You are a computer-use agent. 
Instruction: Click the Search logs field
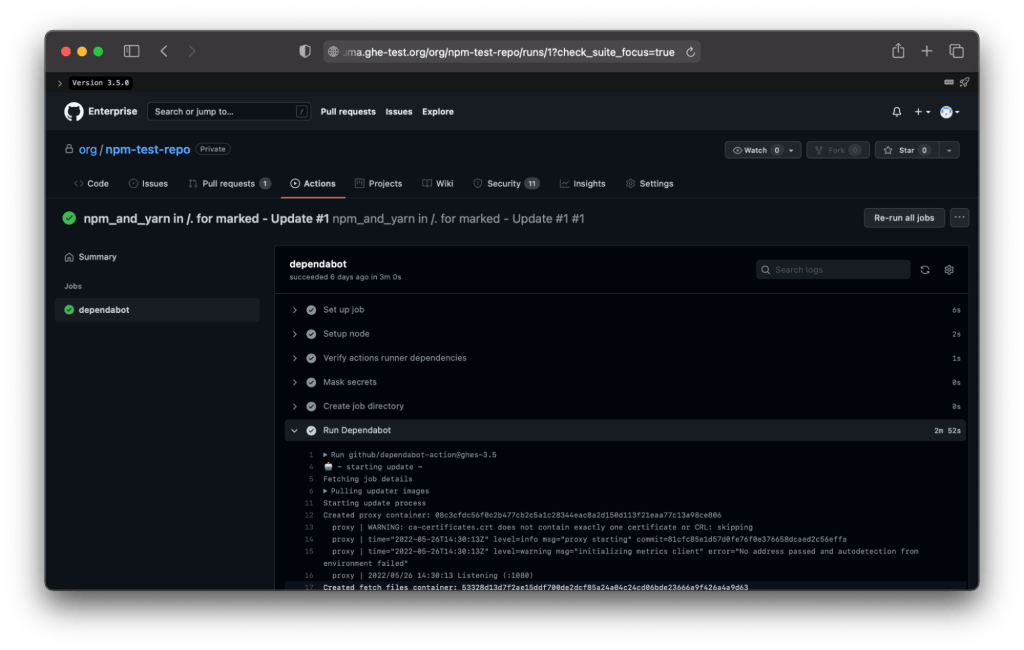[x=833, y=270]
